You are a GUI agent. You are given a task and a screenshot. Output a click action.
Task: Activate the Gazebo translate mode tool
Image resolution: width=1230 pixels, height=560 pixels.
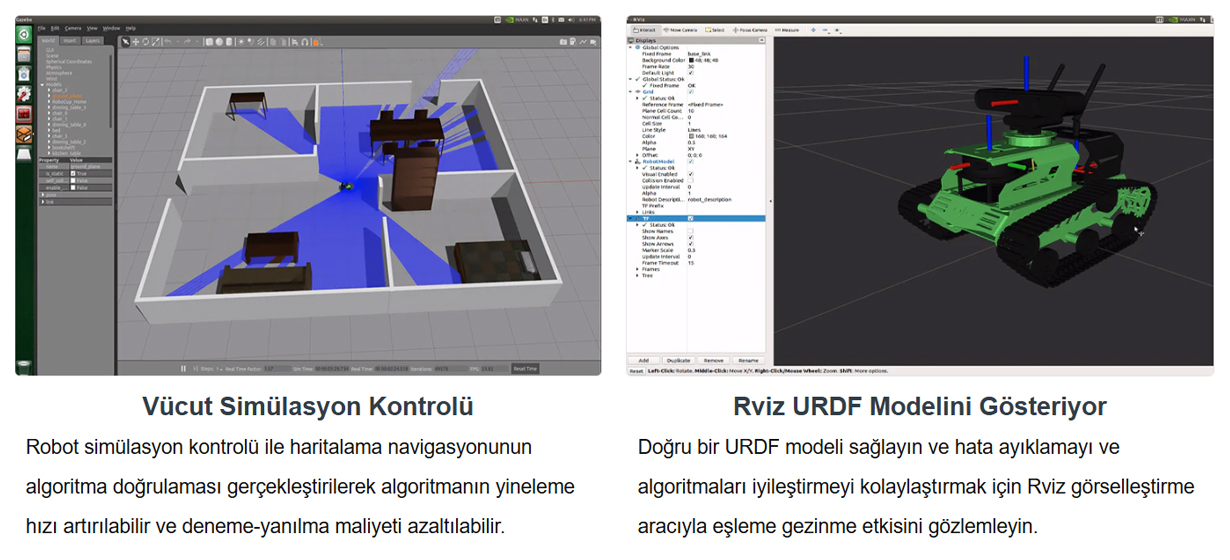pyautogui.click(x=136, y=41)
